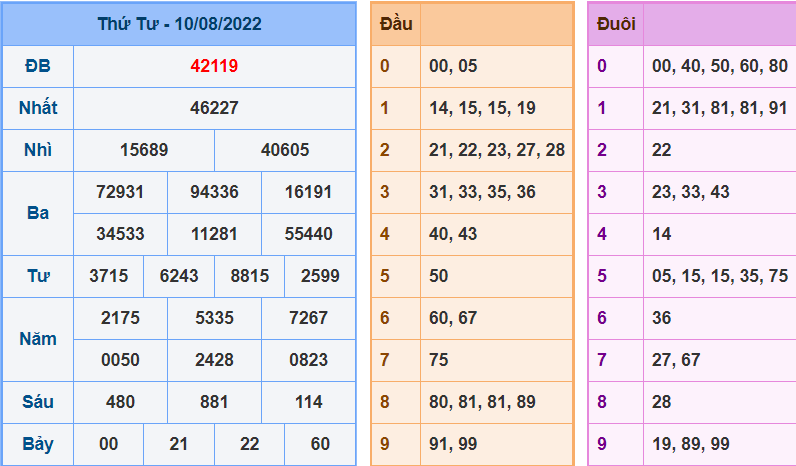The image size is (796, 466).
Task: Click fourth prize number 6243
Action: click(x=179, y=276)
